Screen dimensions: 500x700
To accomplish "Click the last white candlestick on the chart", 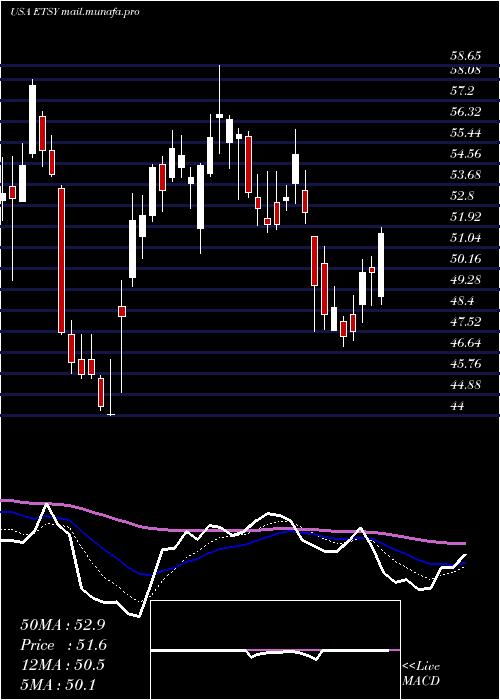I will 381,265.
